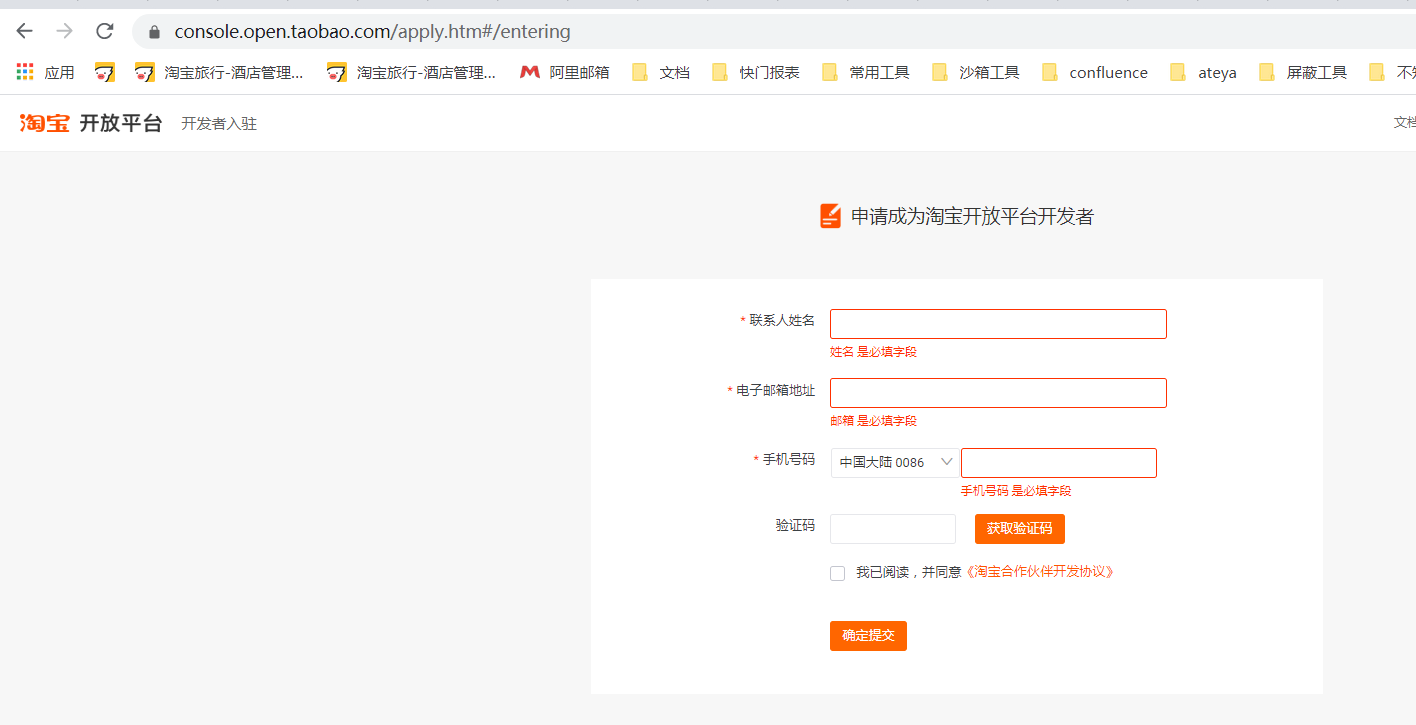
Task: Open the confluence bookmark folder
Action: [x=1095, y=72]
